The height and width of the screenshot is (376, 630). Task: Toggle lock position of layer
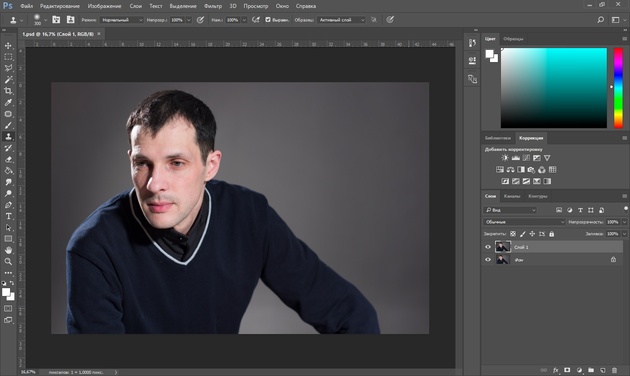[532, 234]
